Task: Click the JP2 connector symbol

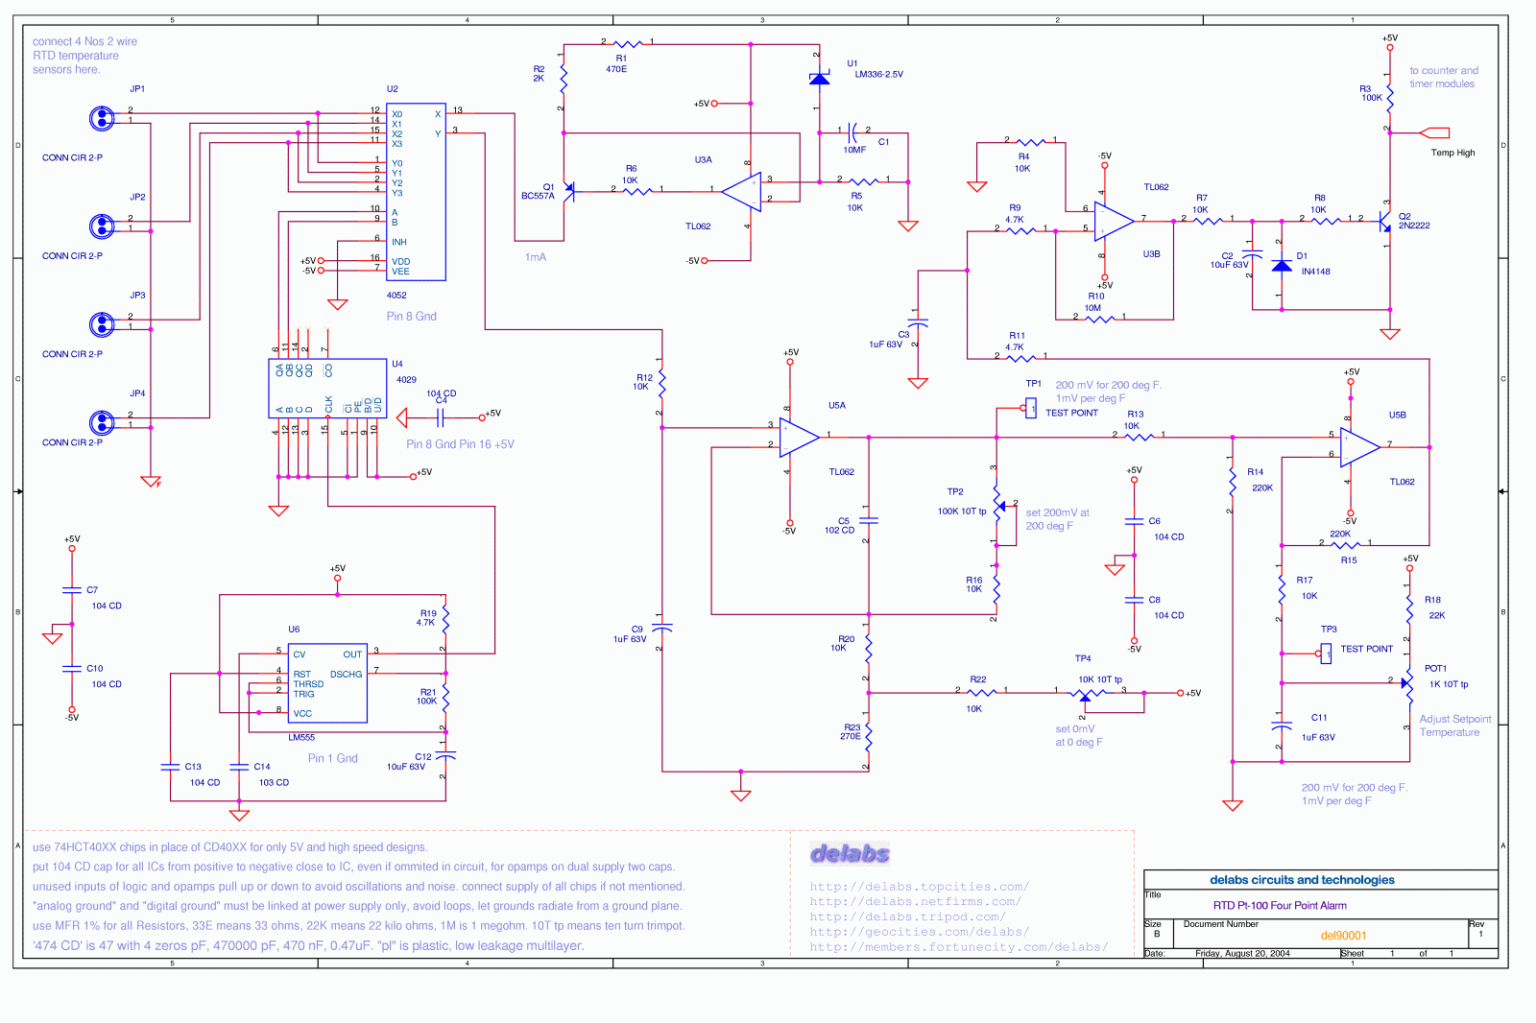Action: 101,226
